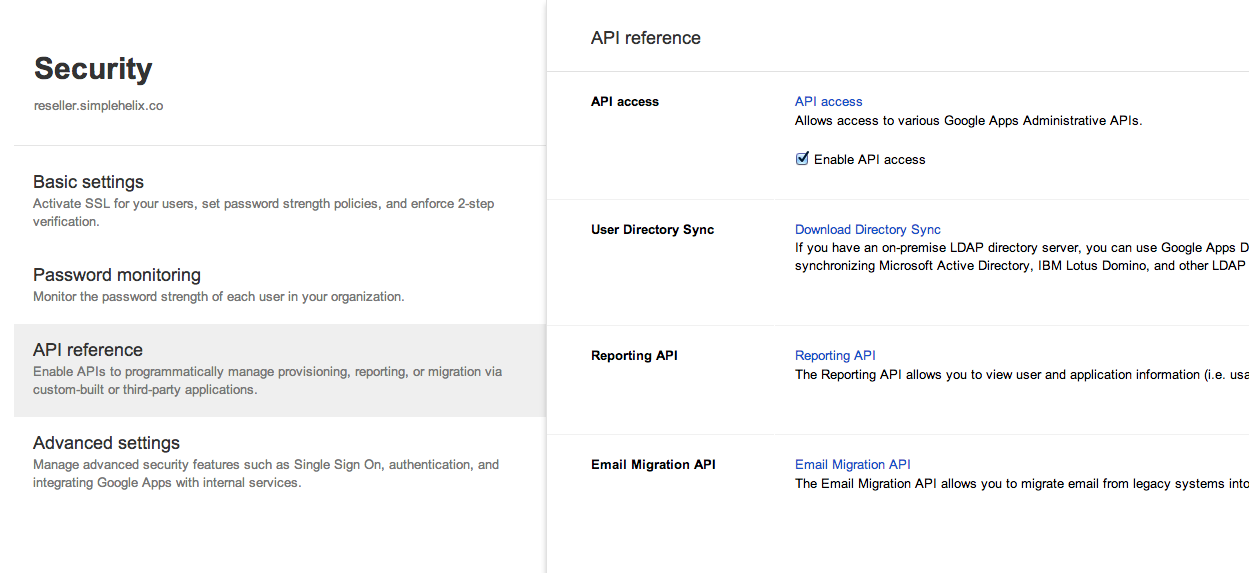1249x573 pixels.
Task: Select API reference in the left sidebar
Action: [88, 350]
